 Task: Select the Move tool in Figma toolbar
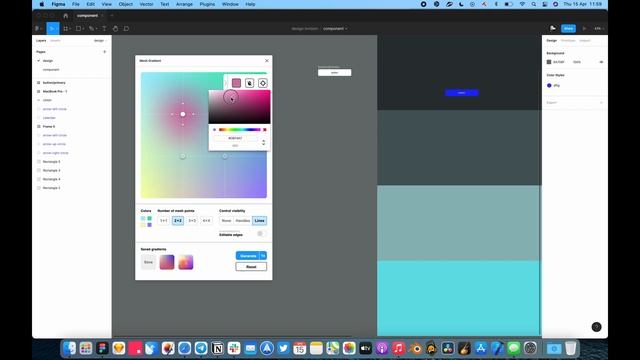[52, 29]
